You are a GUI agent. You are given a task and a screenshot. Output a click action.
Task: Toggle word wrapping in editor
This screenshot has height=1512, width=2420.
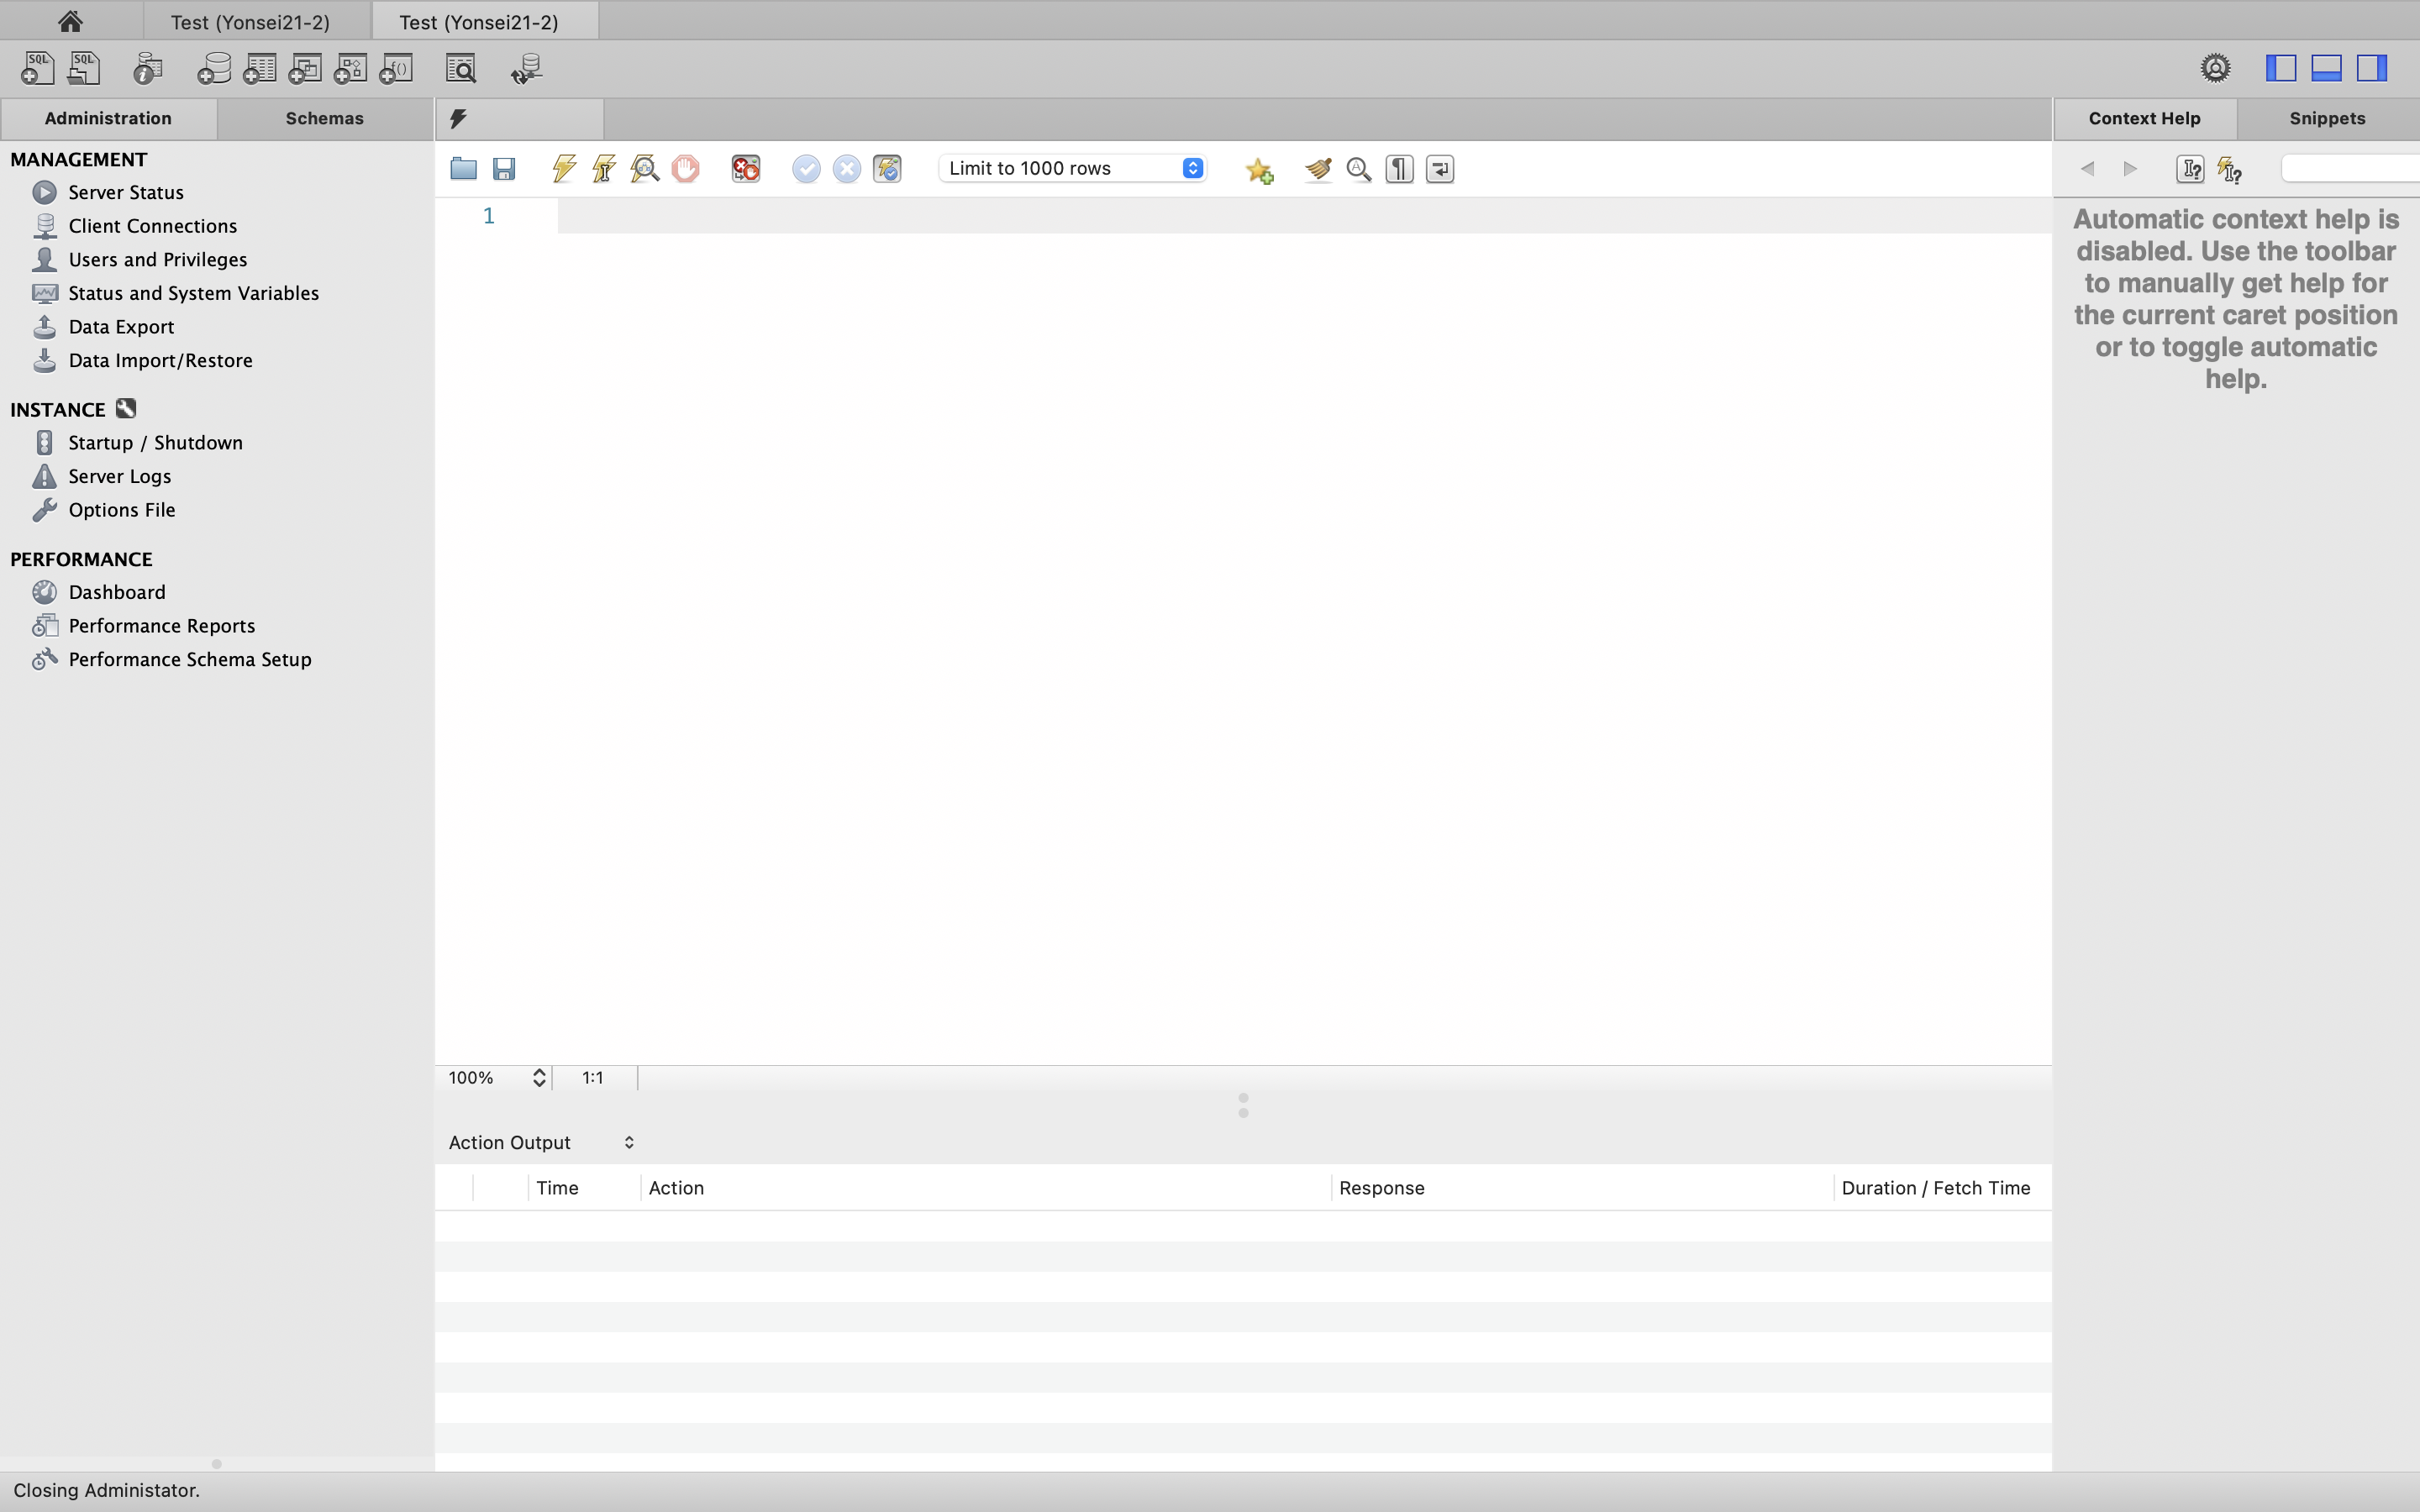[1440, 168]
